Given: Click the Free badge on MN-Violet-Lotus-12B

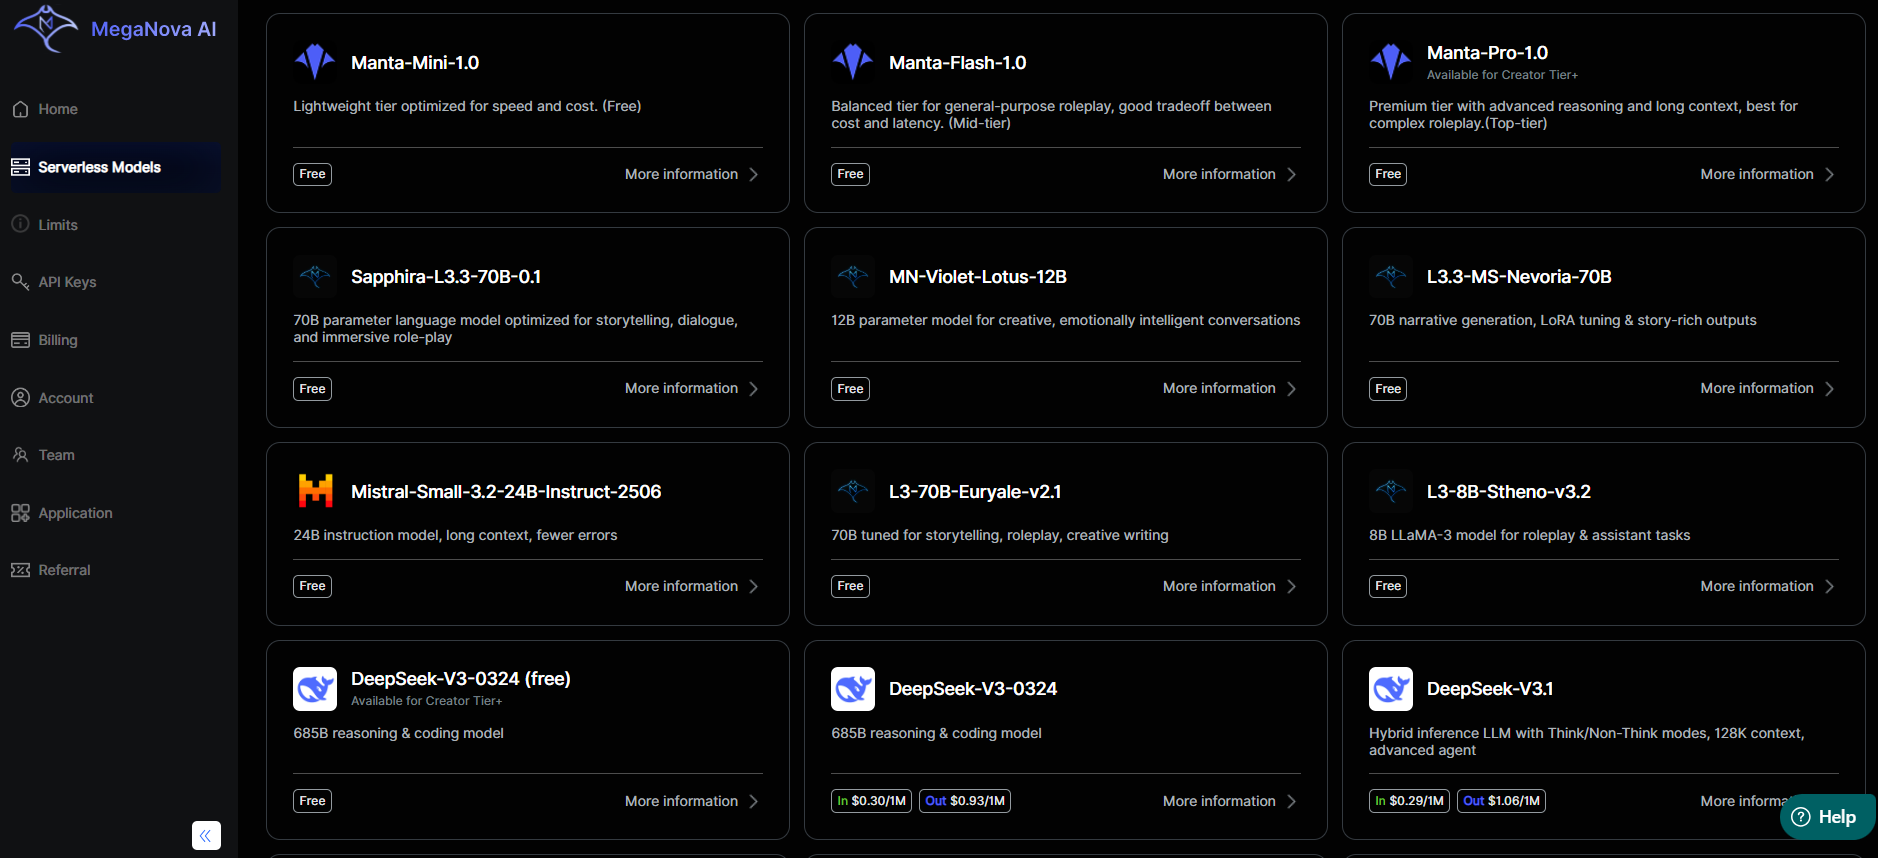Looking at the screenshot, I should (x=850, y=389).
